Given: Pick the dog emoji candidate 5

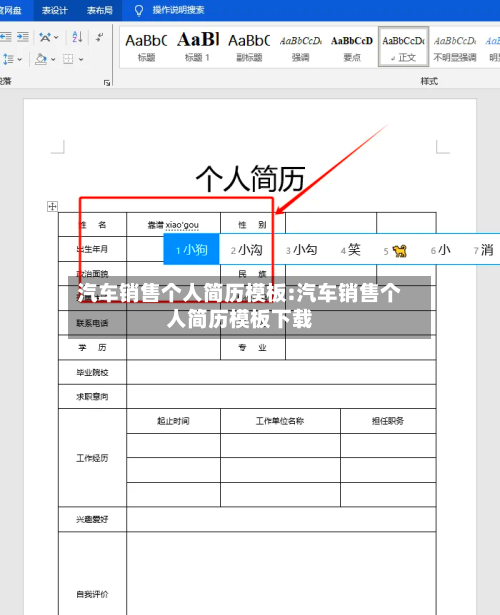Looking at the screenshot, I should [x=395, y=250].
